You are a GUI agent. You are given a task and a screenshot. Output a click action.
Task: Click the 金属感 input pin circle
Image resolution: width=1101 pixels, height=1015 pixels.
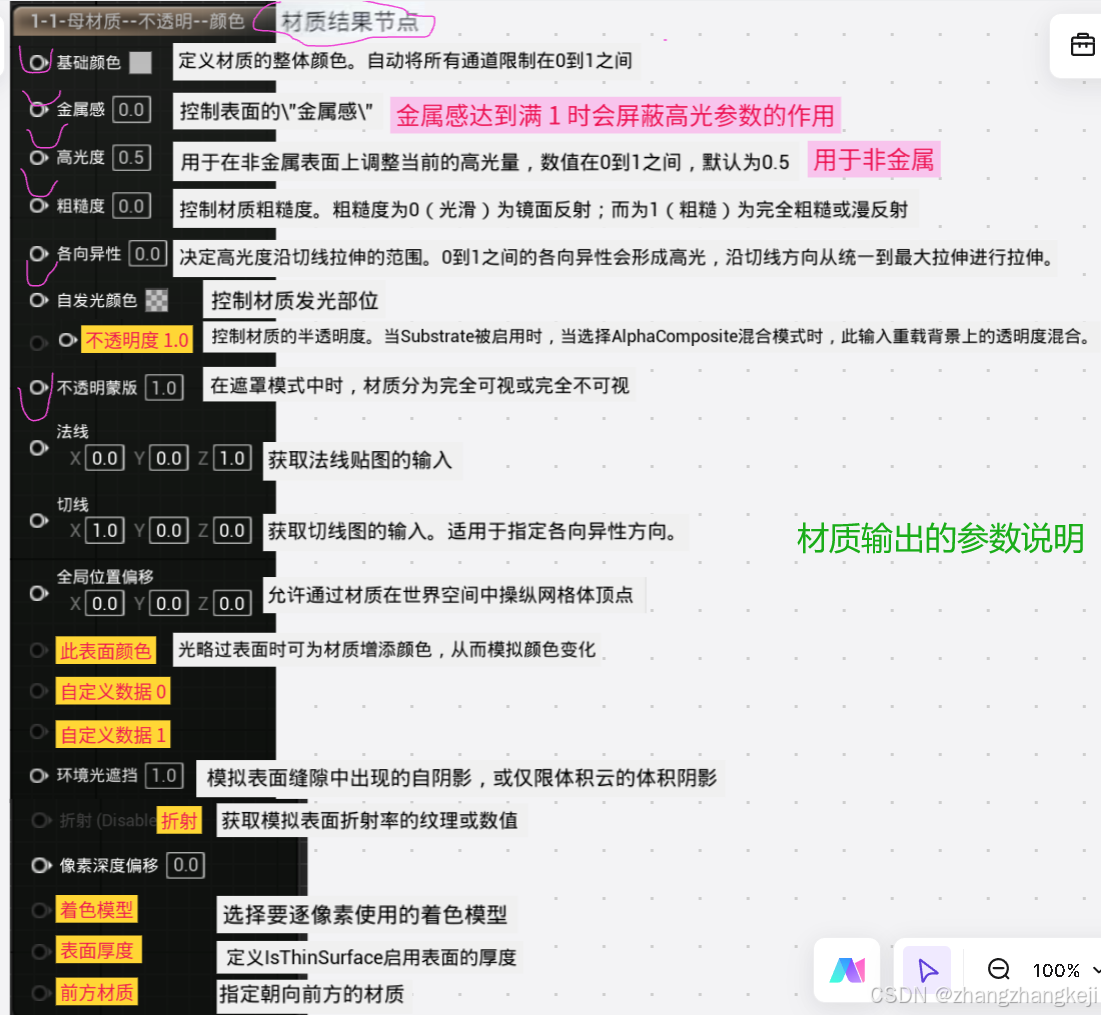tap(37, 109)
